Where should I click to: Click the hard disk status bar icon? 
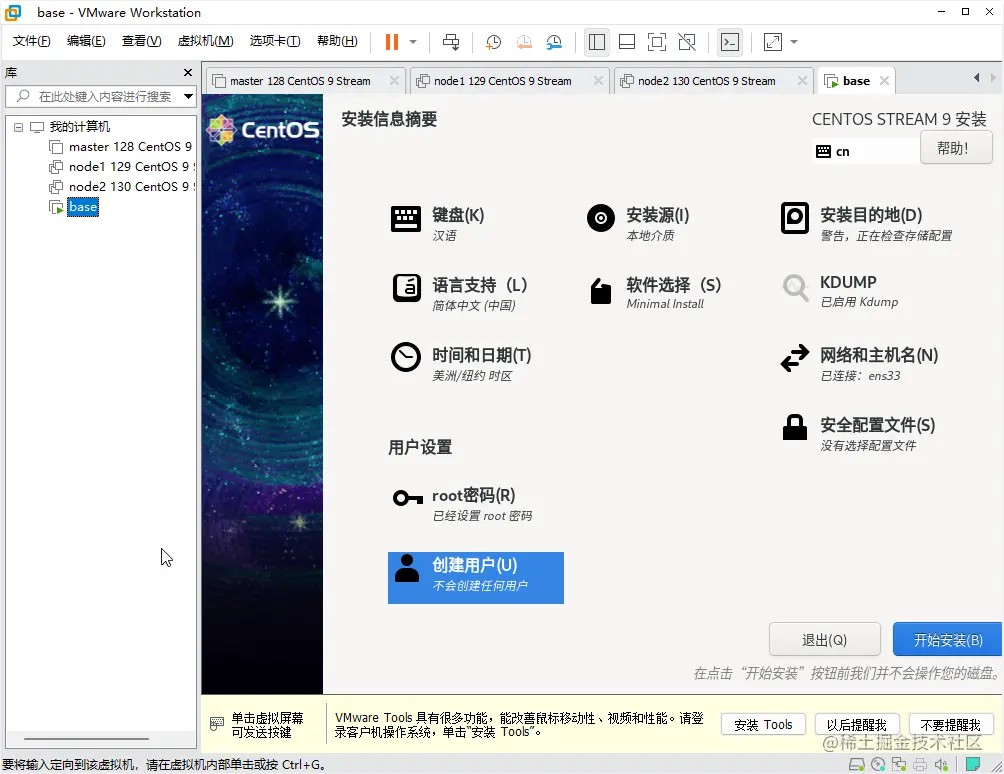click(x=857, y=764)
